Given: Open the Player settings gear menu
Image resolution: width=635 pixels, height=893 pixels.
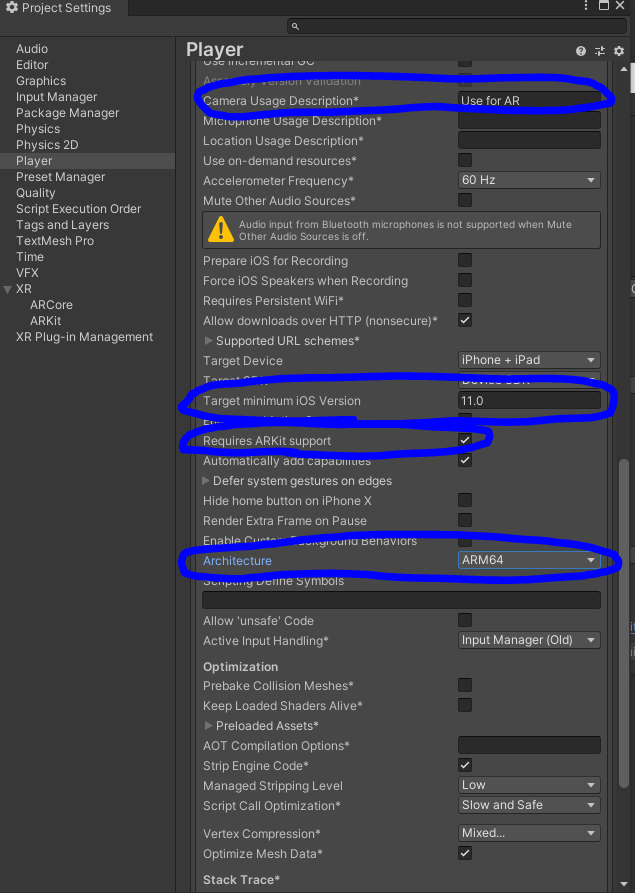Looking at the screenshot, I should (x=619, y=51).
